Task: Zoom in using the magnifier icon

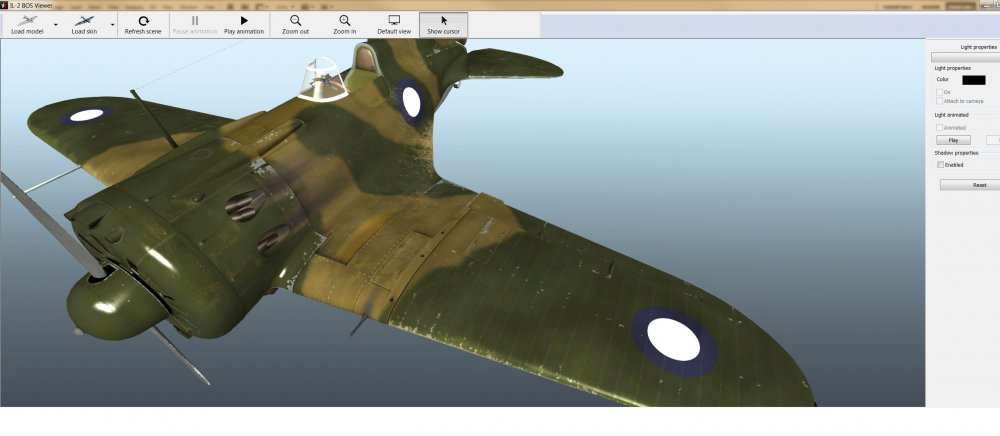Action: [x=345, y=20]
